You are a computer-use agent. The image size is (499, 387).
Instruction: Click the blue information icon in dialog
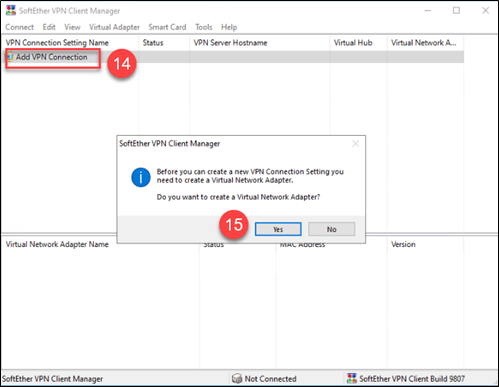tap(141, 177)
